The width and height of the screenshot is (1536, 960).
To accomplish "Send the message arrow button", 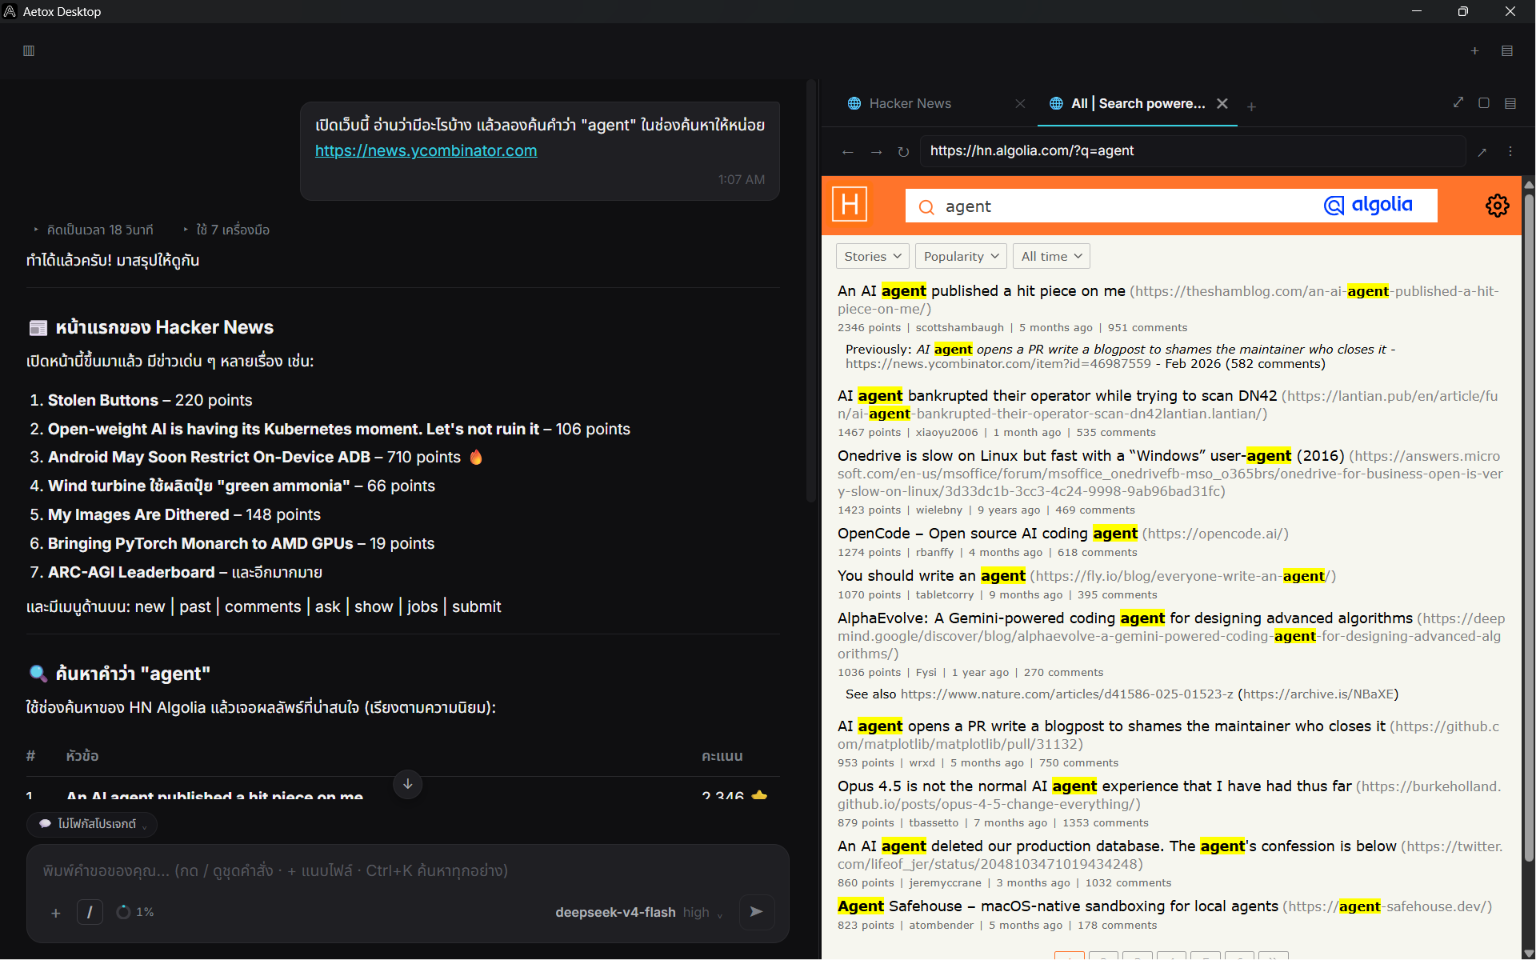I will (757, 912).
